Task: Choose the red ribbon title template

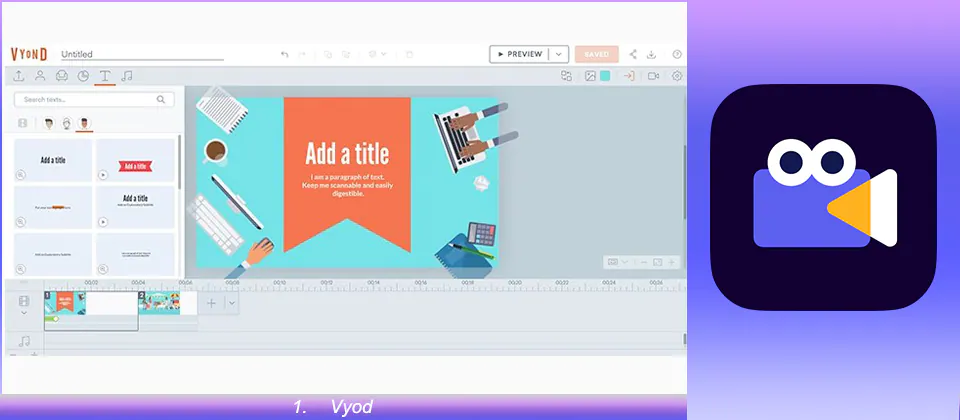Action: [135, 160]
